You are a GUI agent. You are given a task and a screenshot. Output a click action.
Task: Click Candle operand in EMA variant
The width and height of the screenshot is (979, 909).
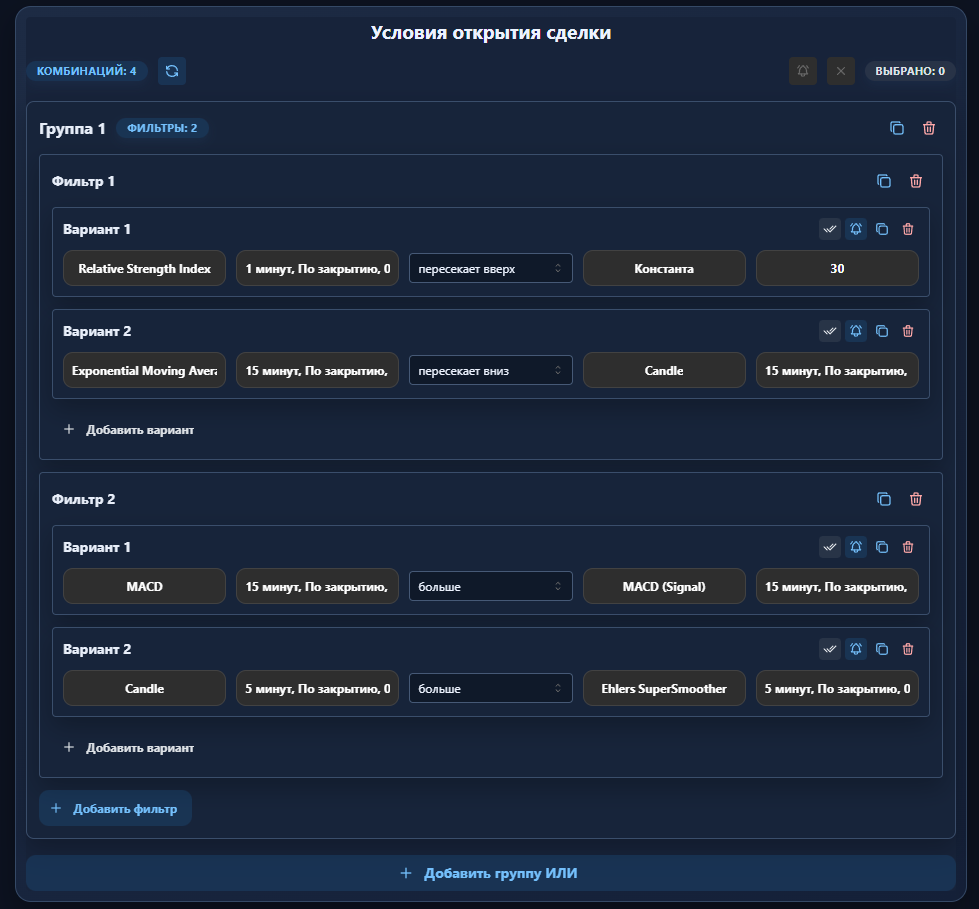(x=664, y=370)
